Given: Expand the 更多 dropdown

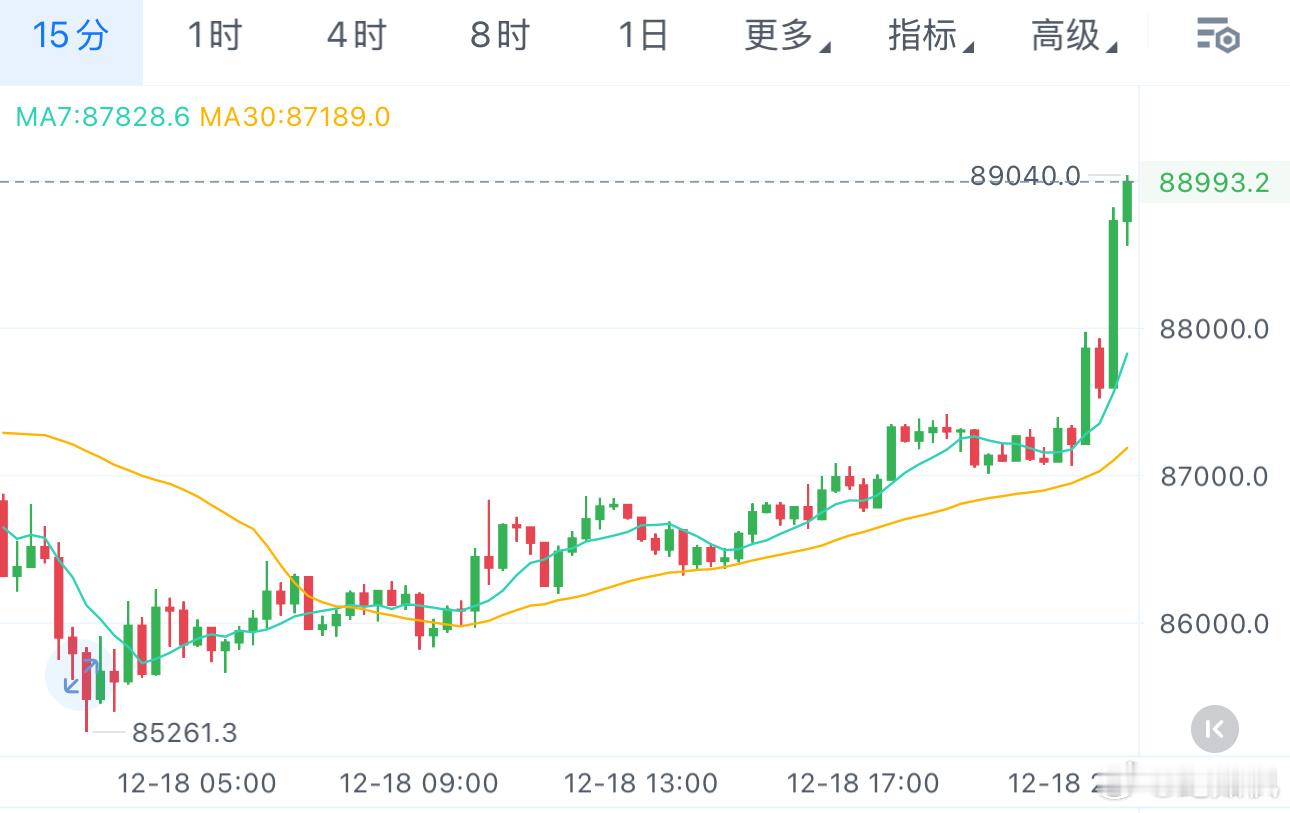Looking at the screenshot, I should tap(786, 36).
